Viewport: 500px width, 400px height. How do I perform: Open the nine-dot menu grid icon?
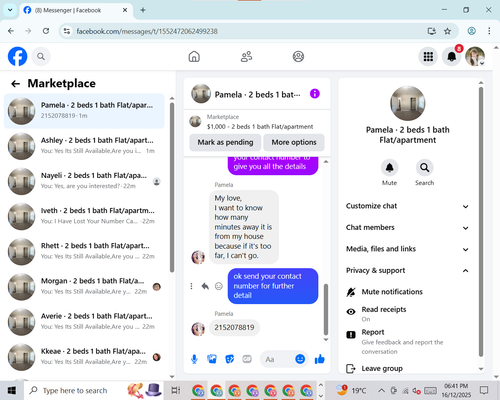[428, 56]
